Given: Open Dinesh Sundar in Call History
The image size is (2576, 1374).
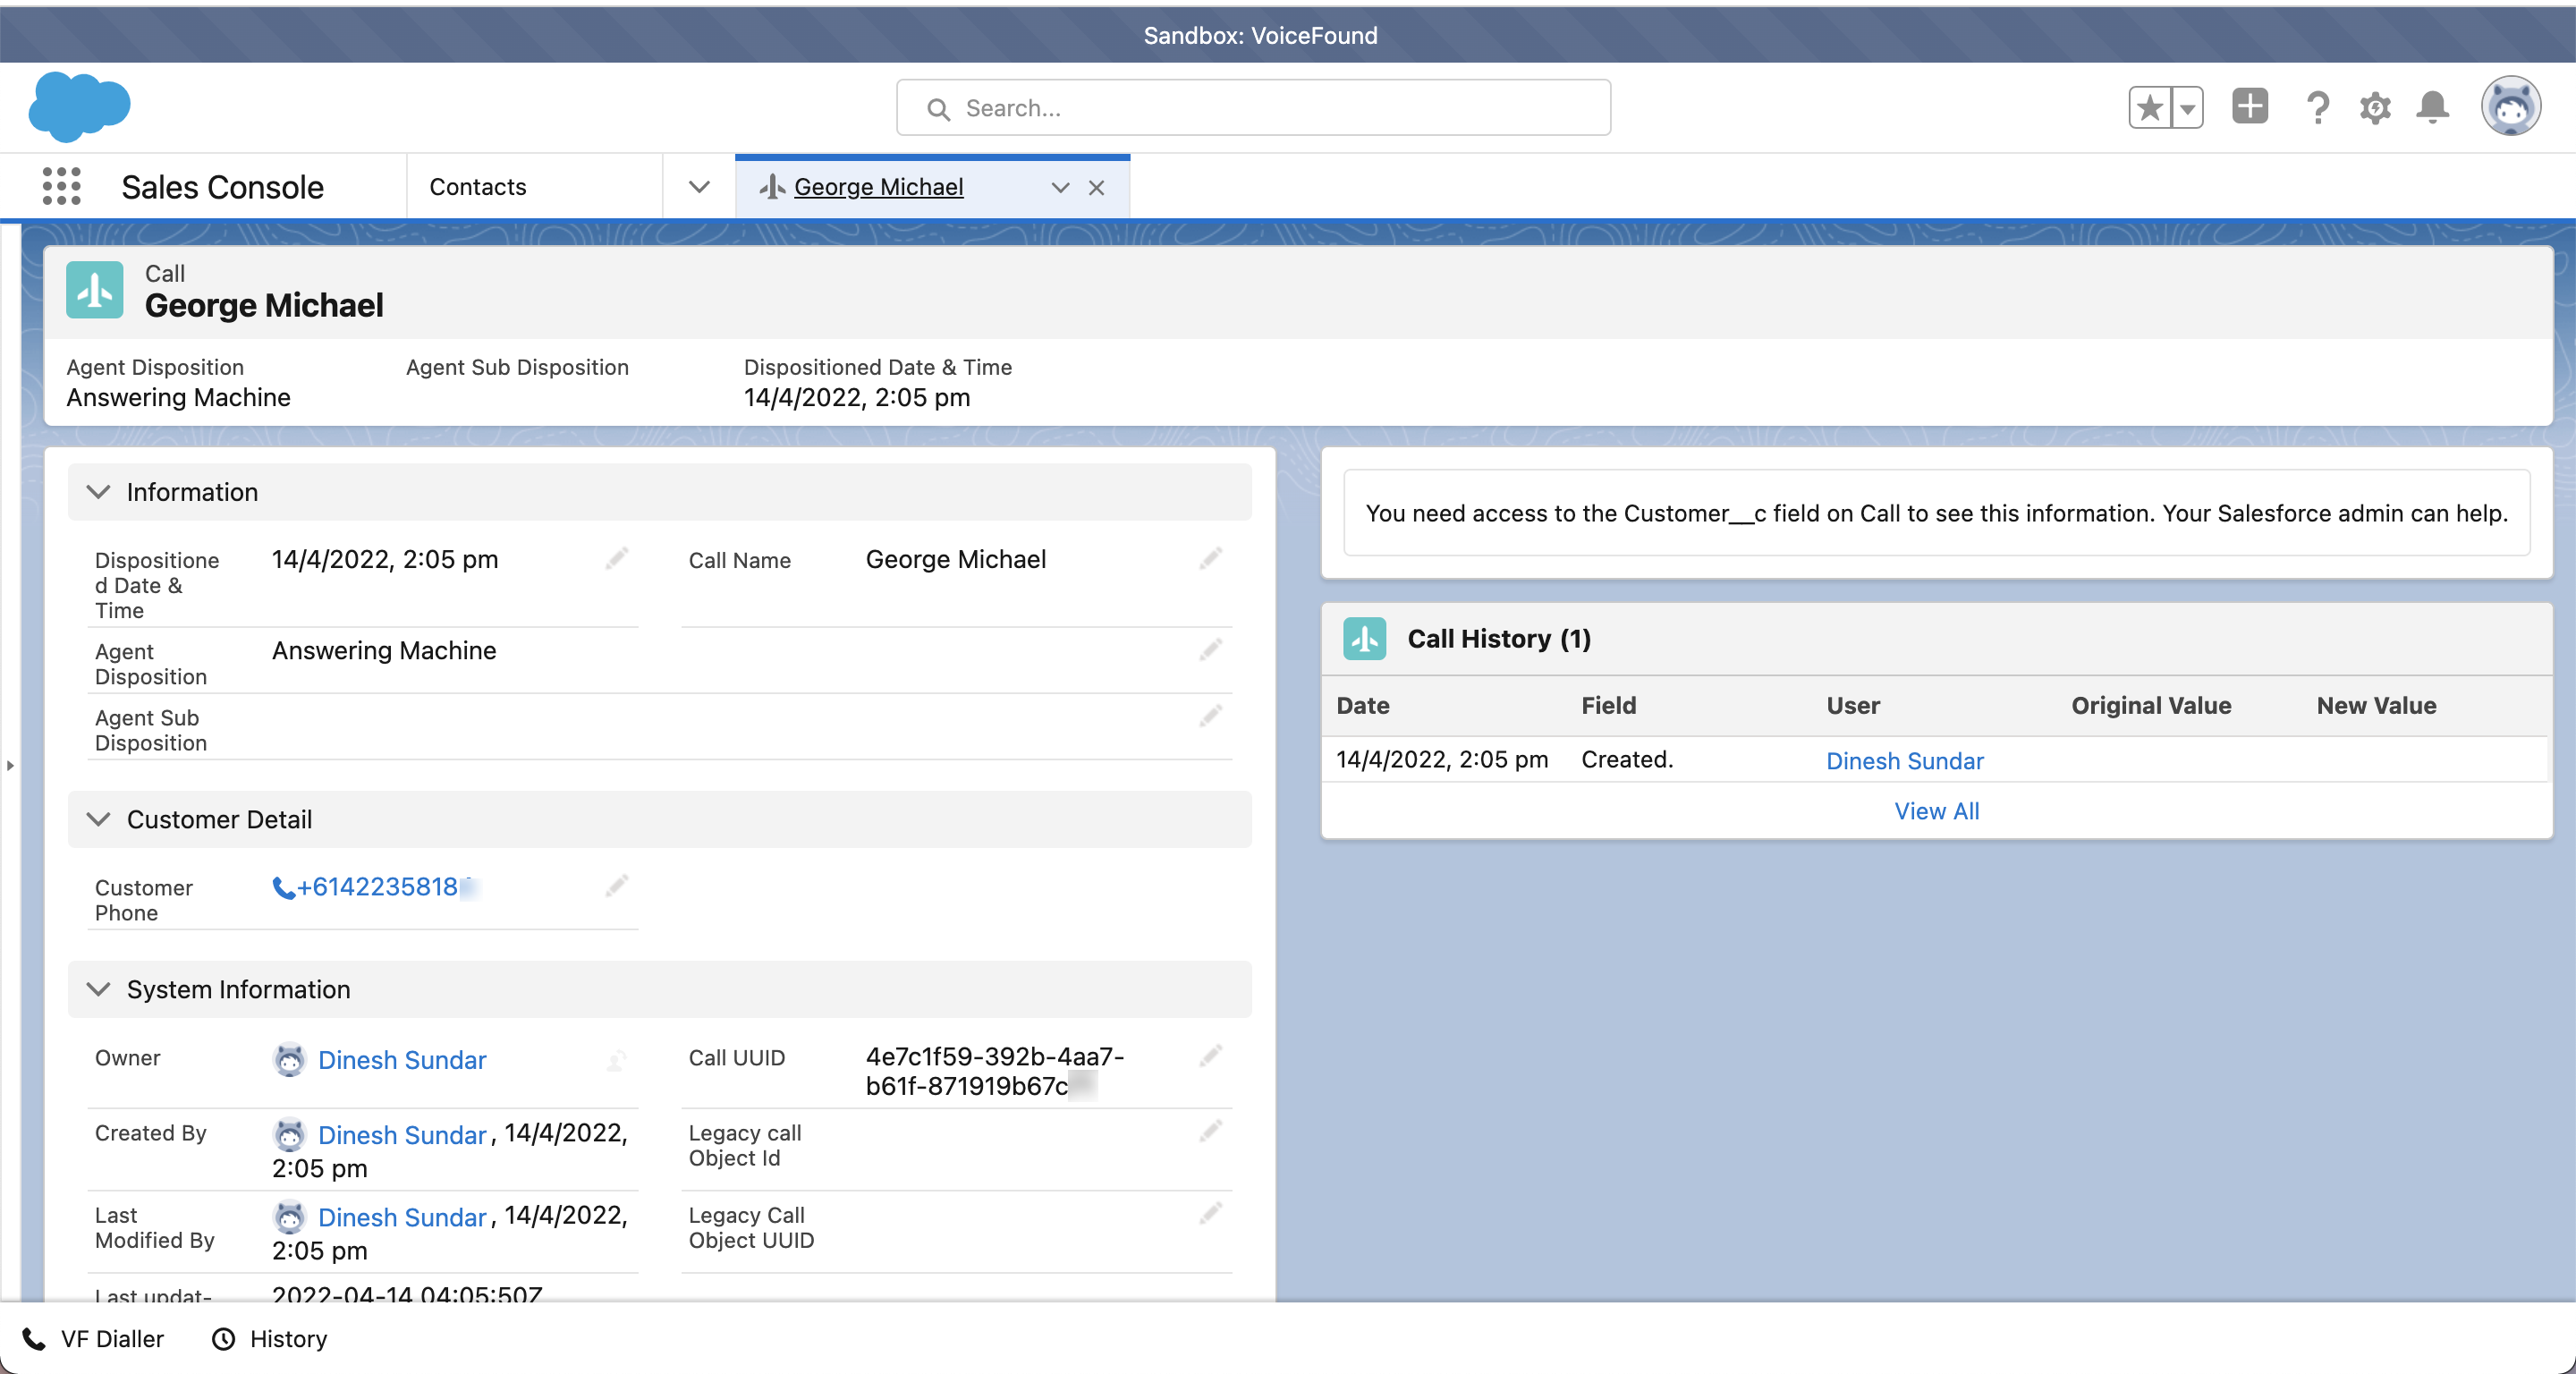Looking at the screenshot, I should (1905, 761).
